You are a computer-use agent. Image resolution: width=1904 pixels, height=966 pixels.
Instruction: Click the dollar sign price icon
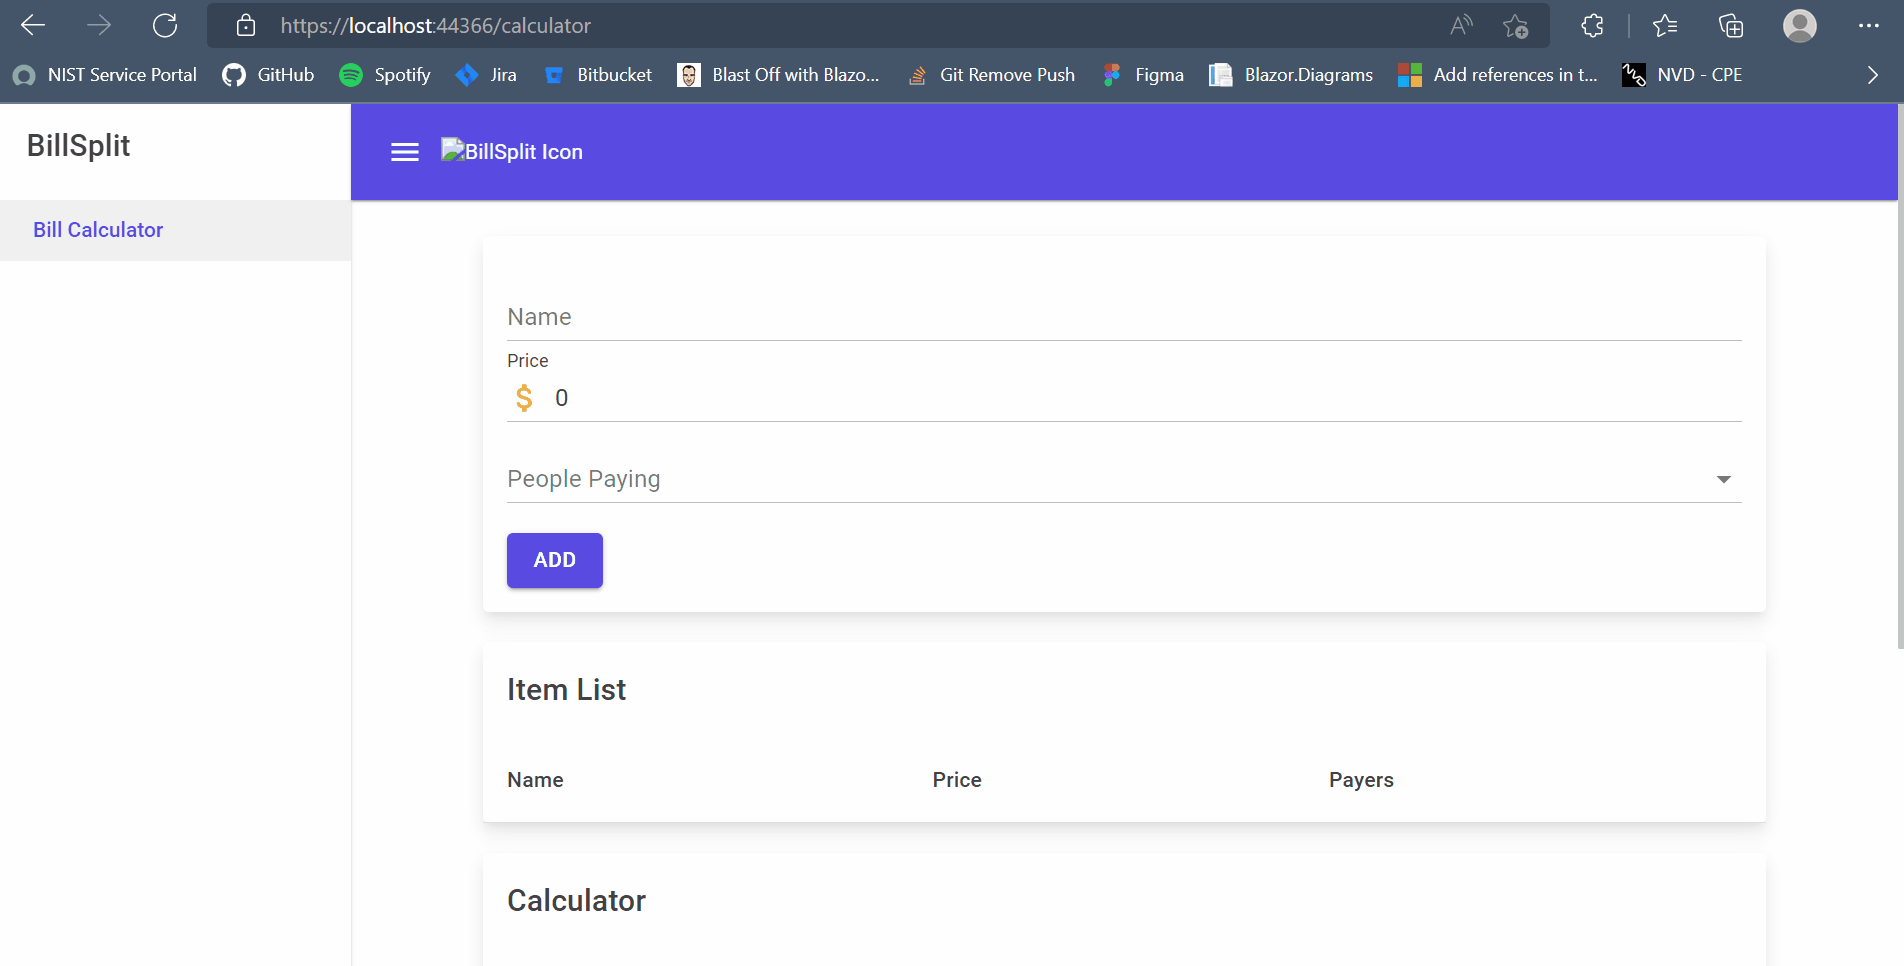524,398
